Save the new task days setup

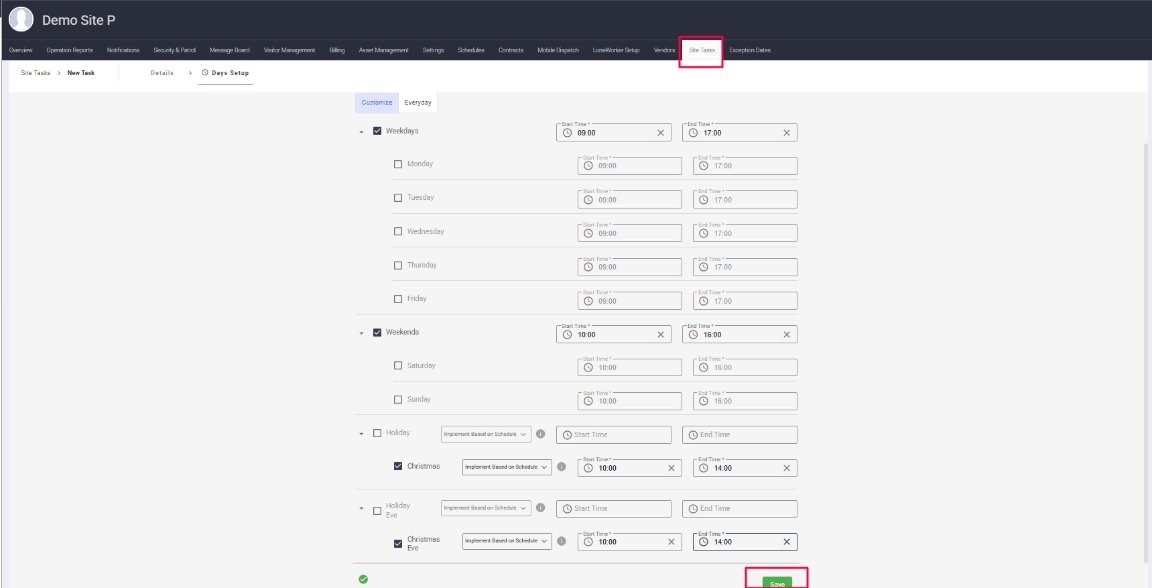click(x=777, y=583)
